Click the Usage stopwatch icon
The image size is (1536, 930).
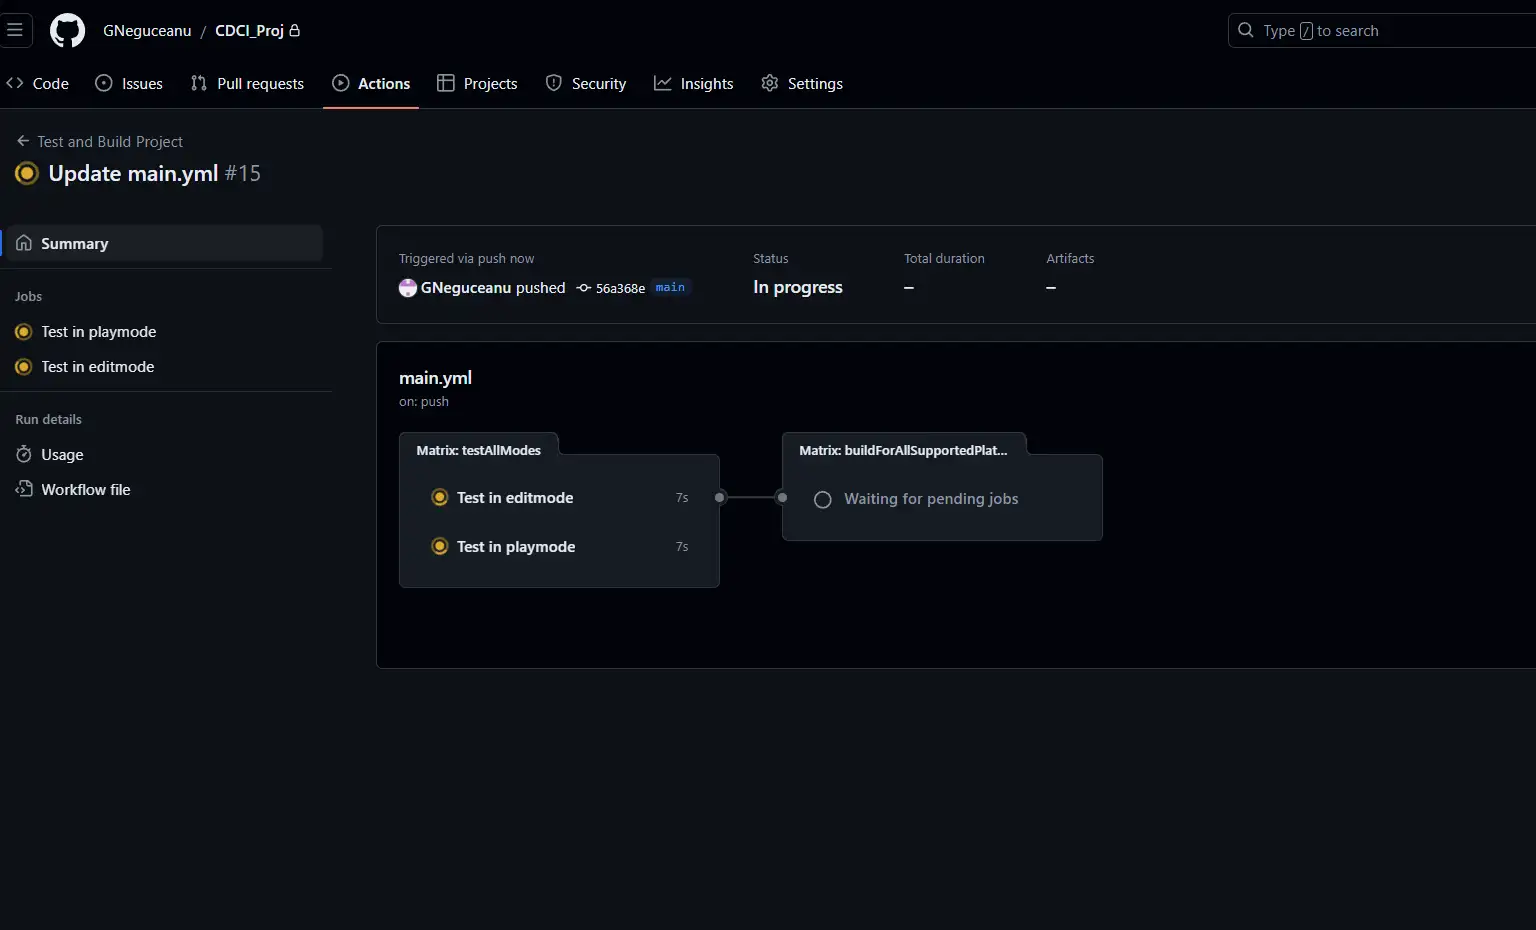tap(24, 454)
